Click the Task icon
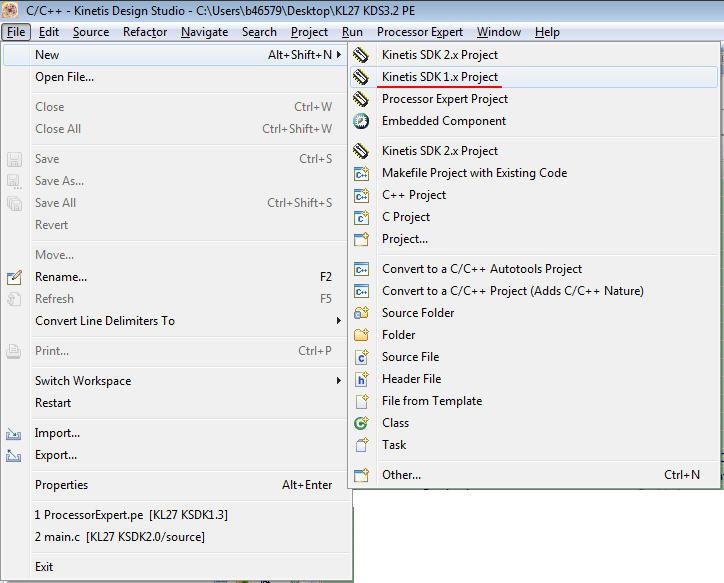This screenshot has width=724, height=583. click(361, 445)
